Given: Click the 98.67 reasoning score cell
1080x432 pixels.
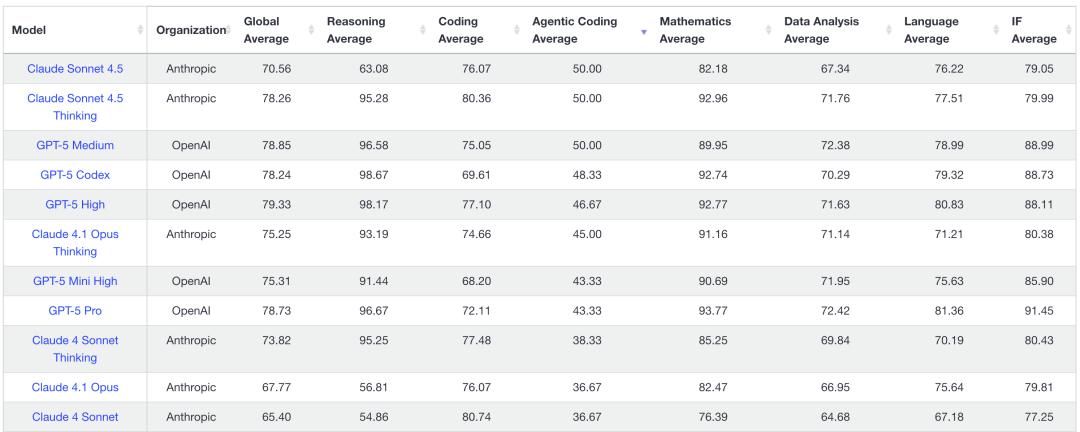Looking at the screenshot, I should [383, 175].
